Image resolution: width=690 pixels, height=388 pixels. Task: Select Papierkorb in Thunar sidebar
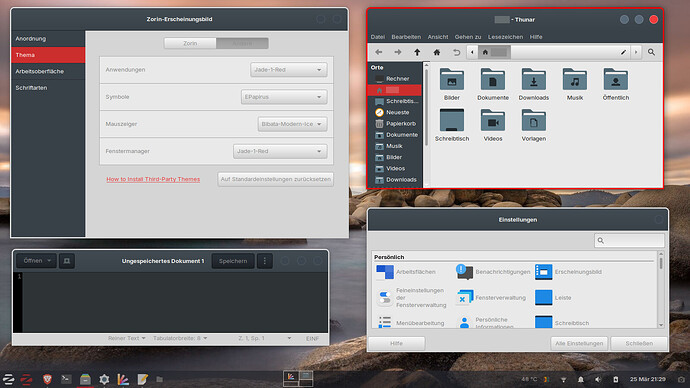click(x=395, y=124)
